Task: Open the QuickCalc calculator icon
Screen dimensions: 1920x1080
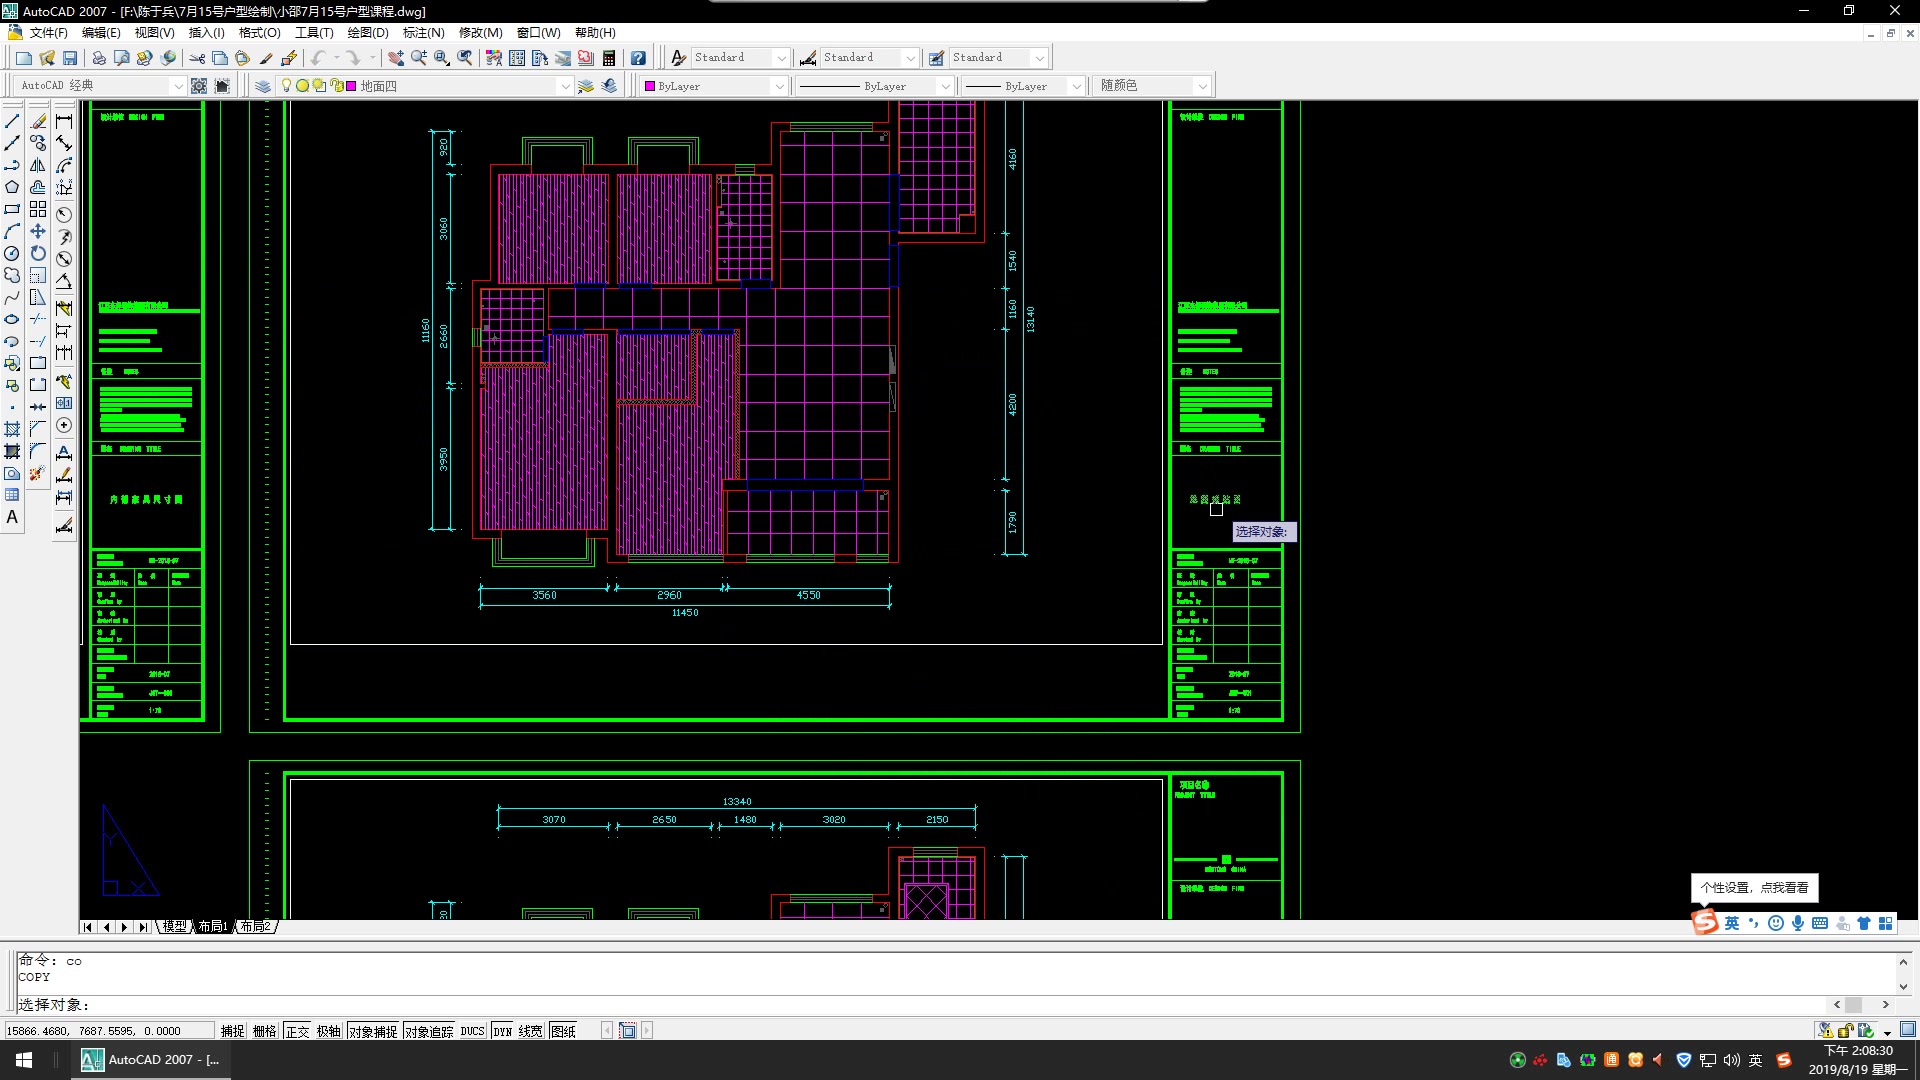Action: pos(609,58)
